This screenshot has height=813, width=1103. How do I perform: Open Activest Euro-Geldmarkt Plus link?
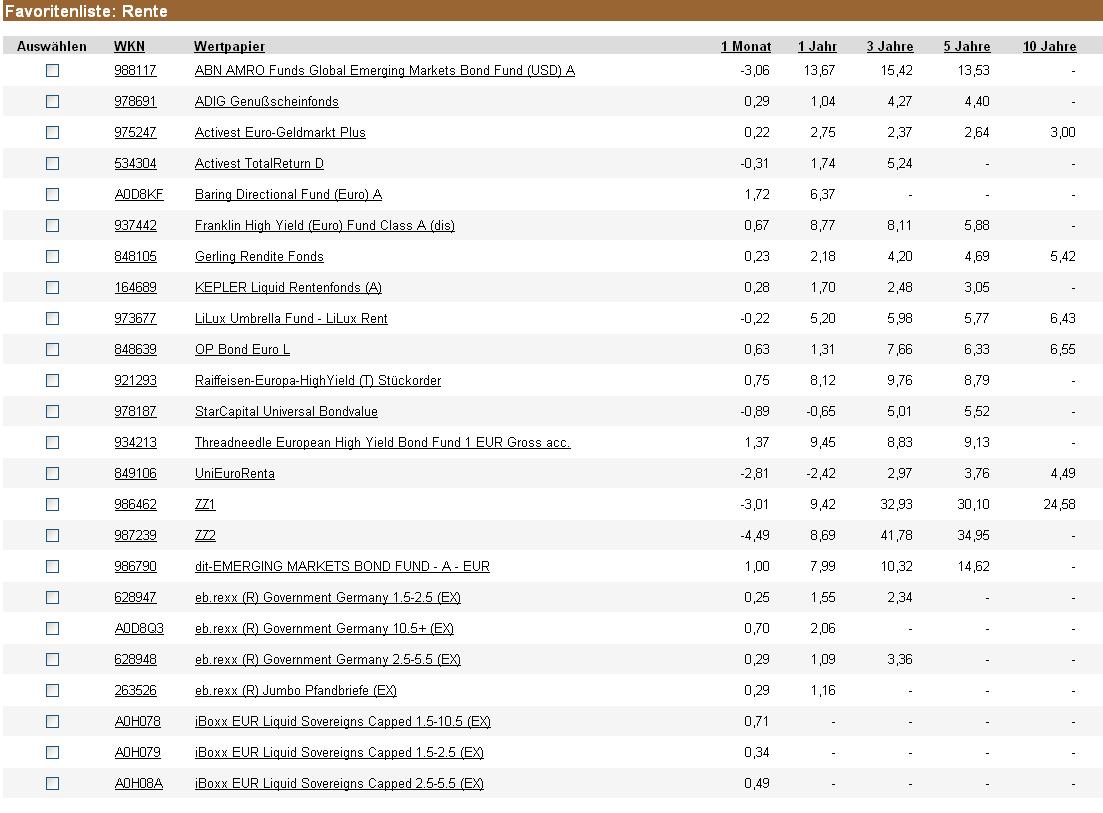point(280,132)
